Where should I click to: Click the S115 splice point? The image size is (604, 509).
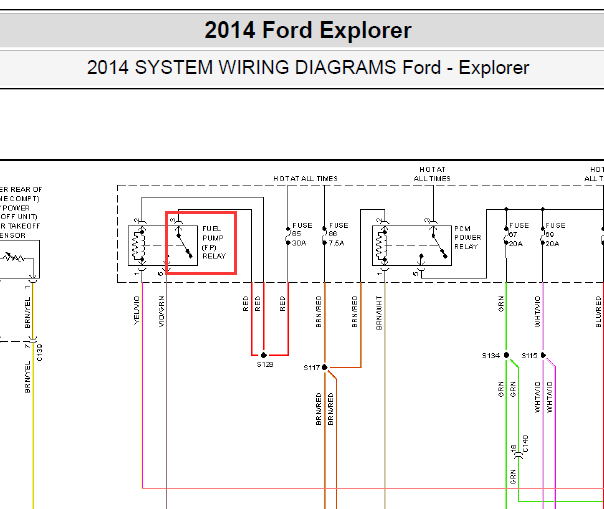[x=543, y=355]
